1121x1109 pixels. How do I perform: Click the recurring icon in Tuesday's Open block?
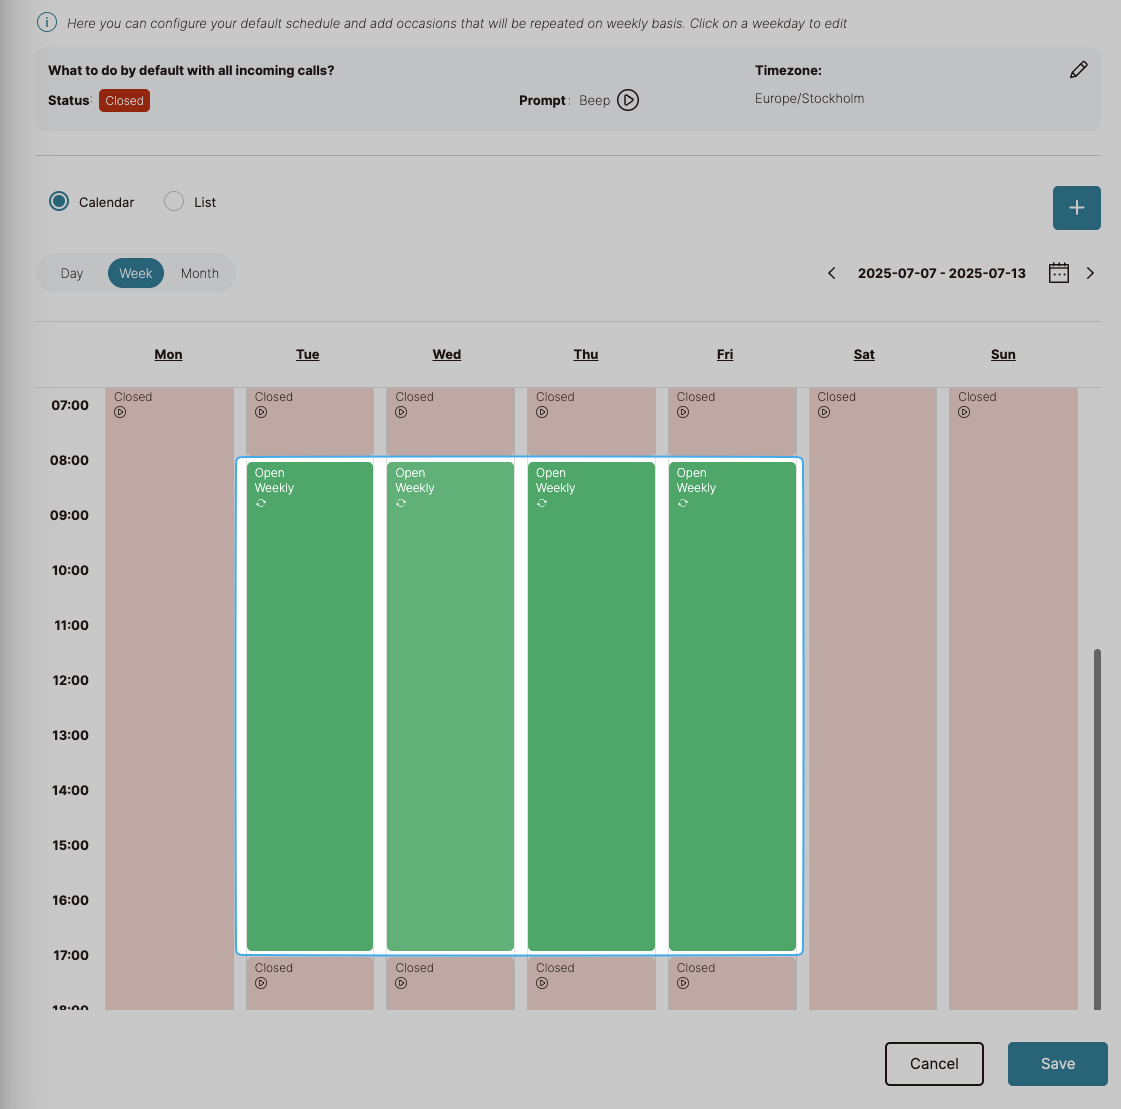point(261,504)
